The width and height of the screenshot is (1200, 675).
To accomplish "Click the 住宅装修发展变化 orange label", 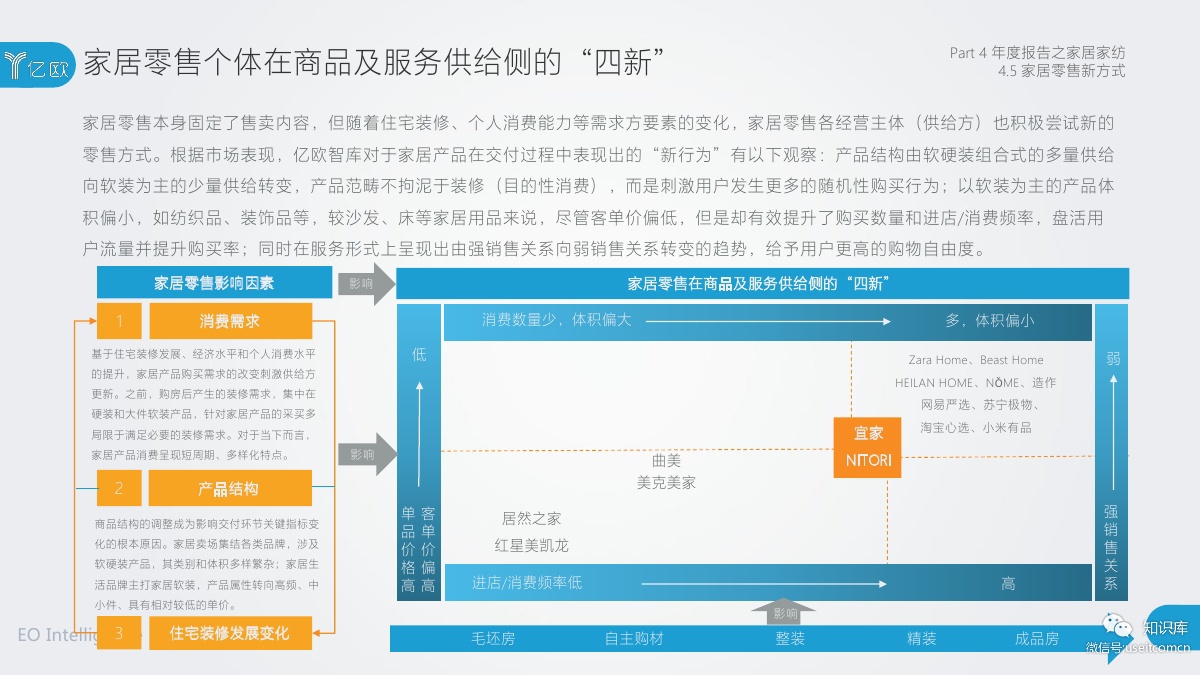I will pyautogui.click(x=230, y=633).
